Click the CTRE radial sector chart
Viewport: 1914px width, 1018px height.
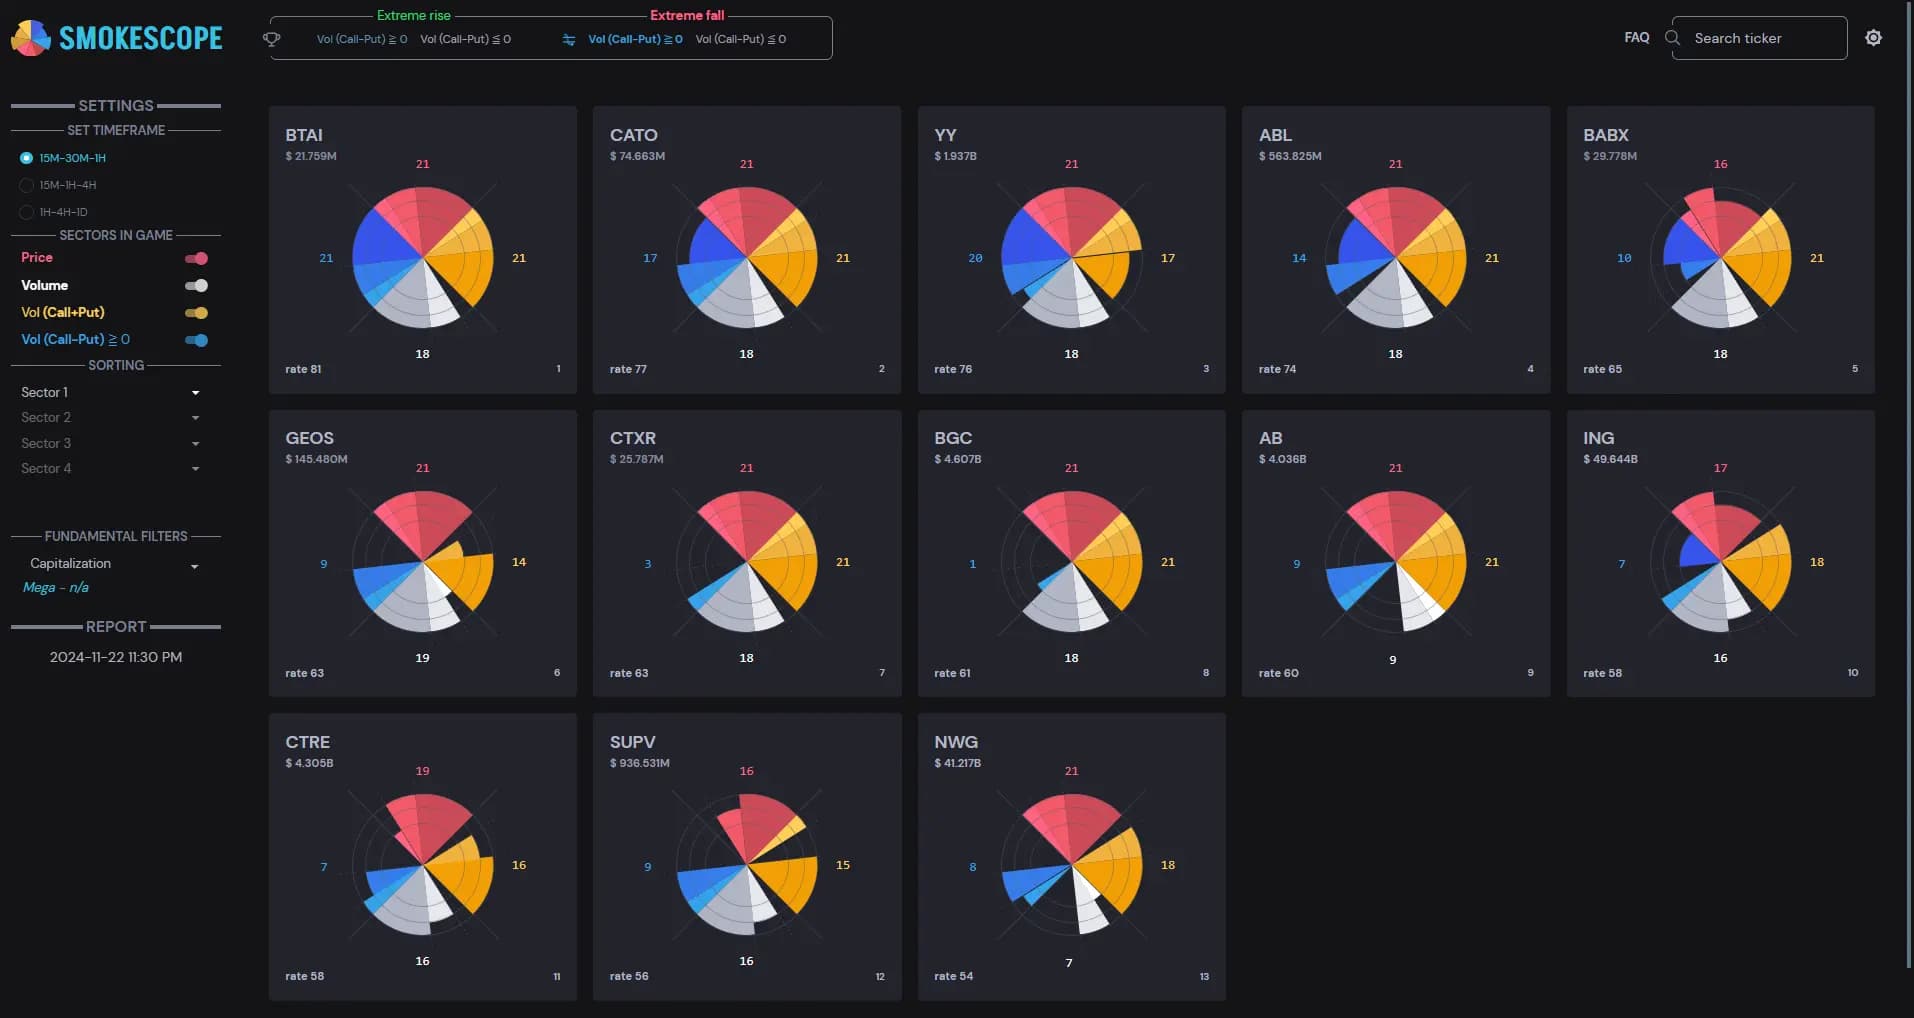423,865
